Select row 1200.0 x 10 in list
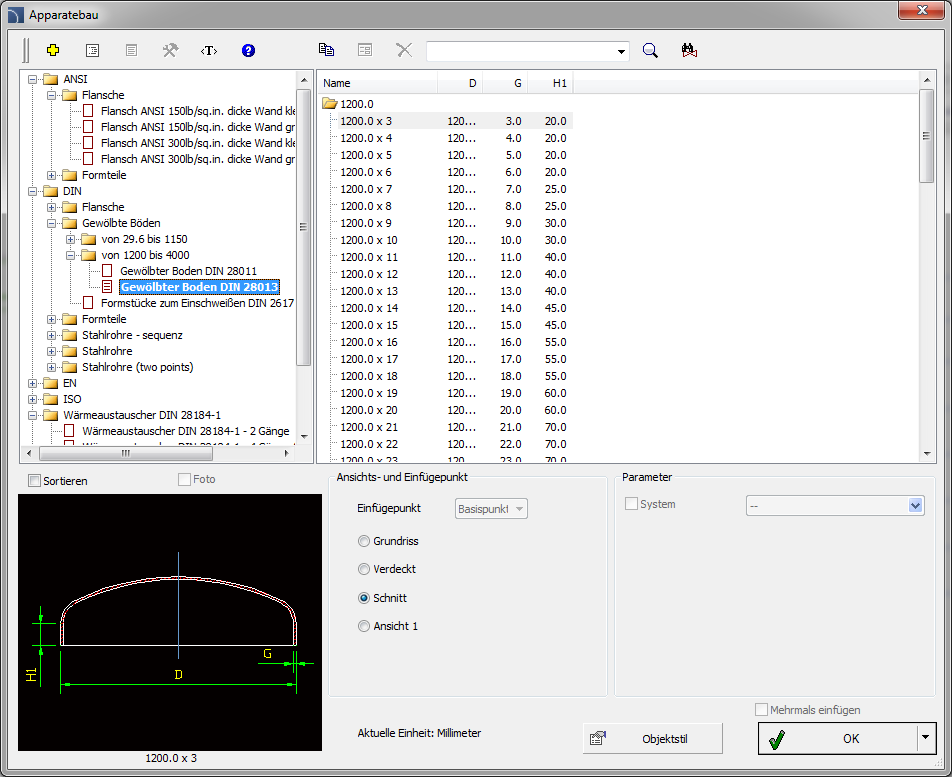The image size is (952, 777). [x=369, y=240]
